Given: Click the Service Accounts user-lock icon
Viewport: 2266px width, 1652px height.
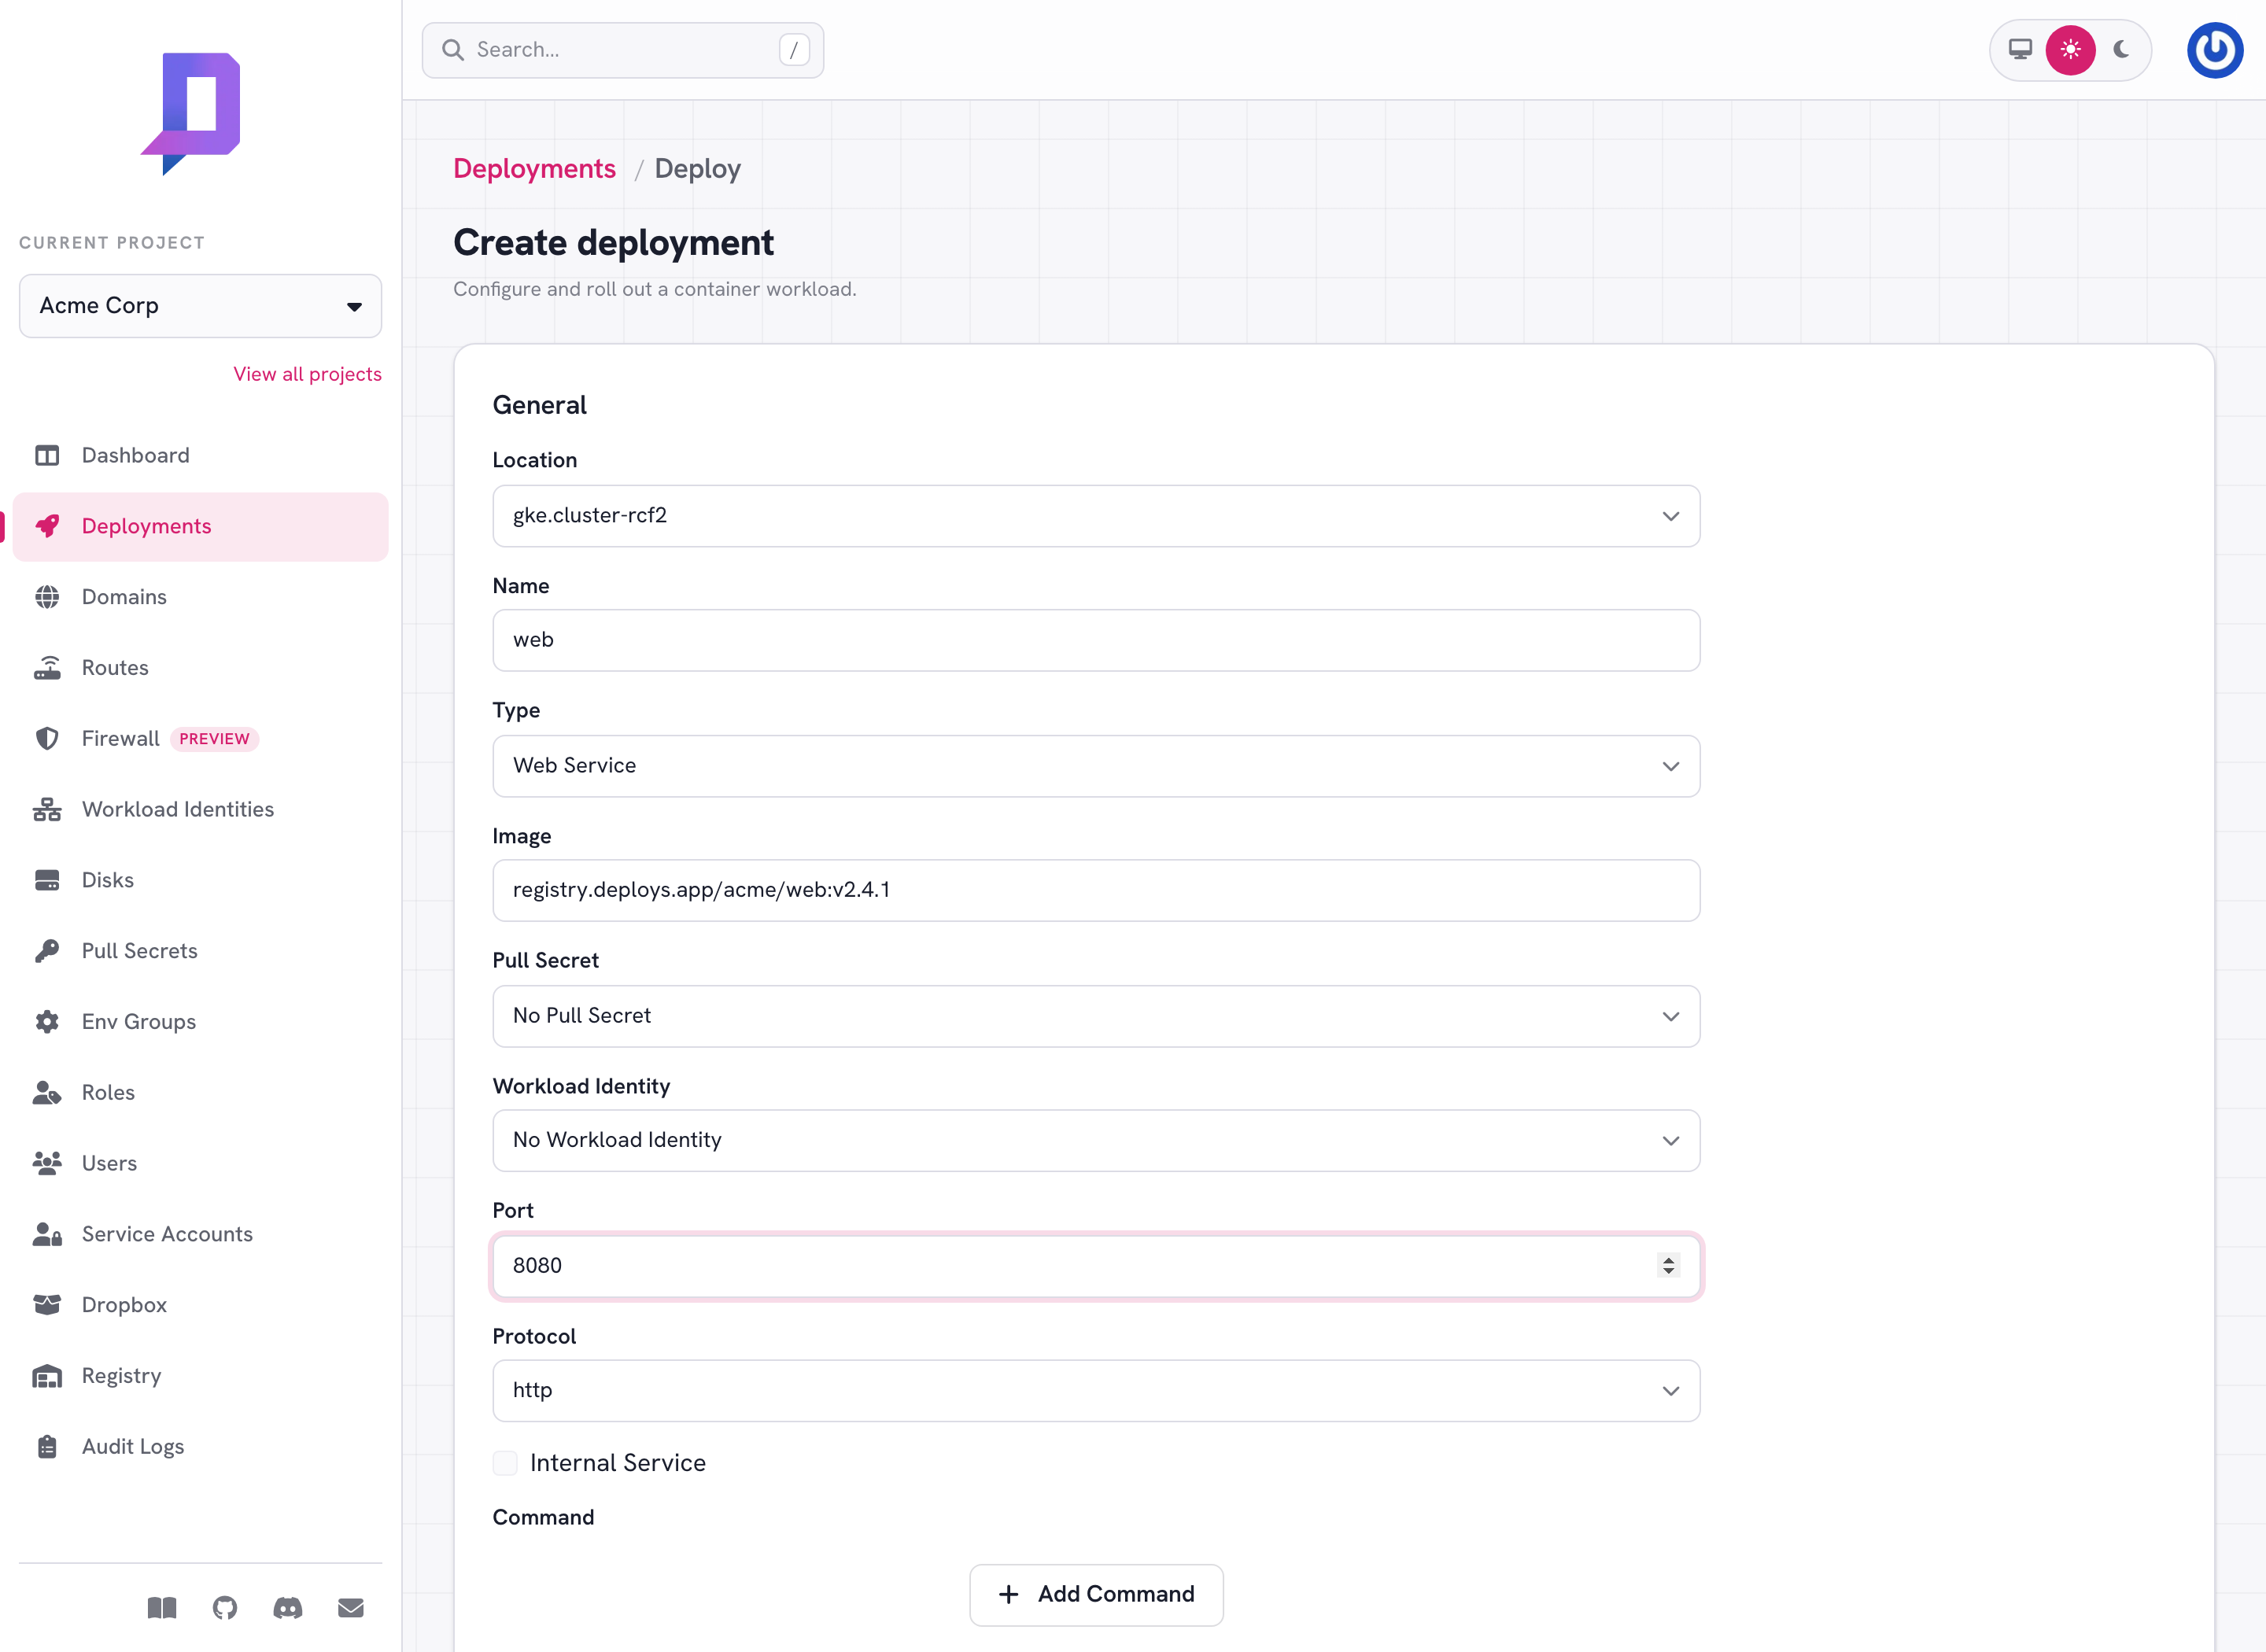Looking at the screenshot, I should coord(47,1234).
